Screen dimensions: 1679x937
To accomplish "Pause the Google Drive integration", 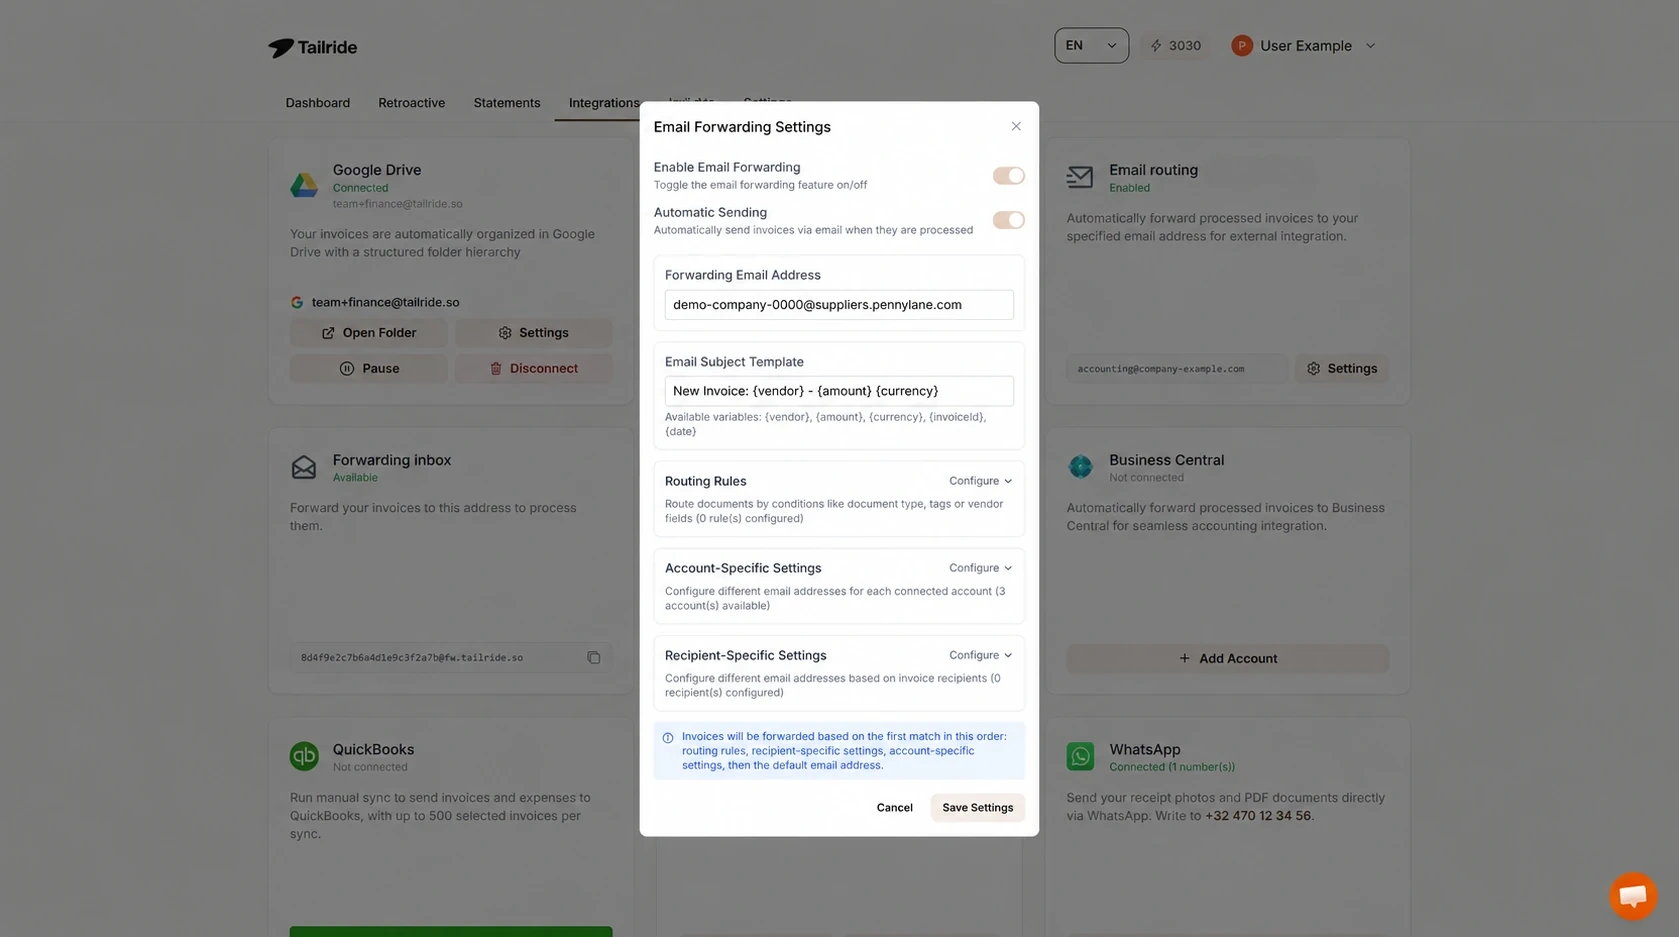I will click(x=369, y=369).
